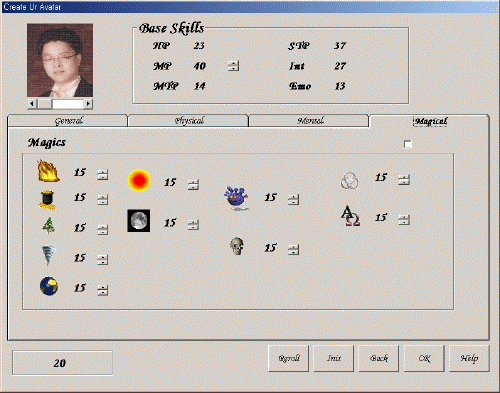Choose the tornado wind magic icon
500x393 pixels.
coord(49,256)
